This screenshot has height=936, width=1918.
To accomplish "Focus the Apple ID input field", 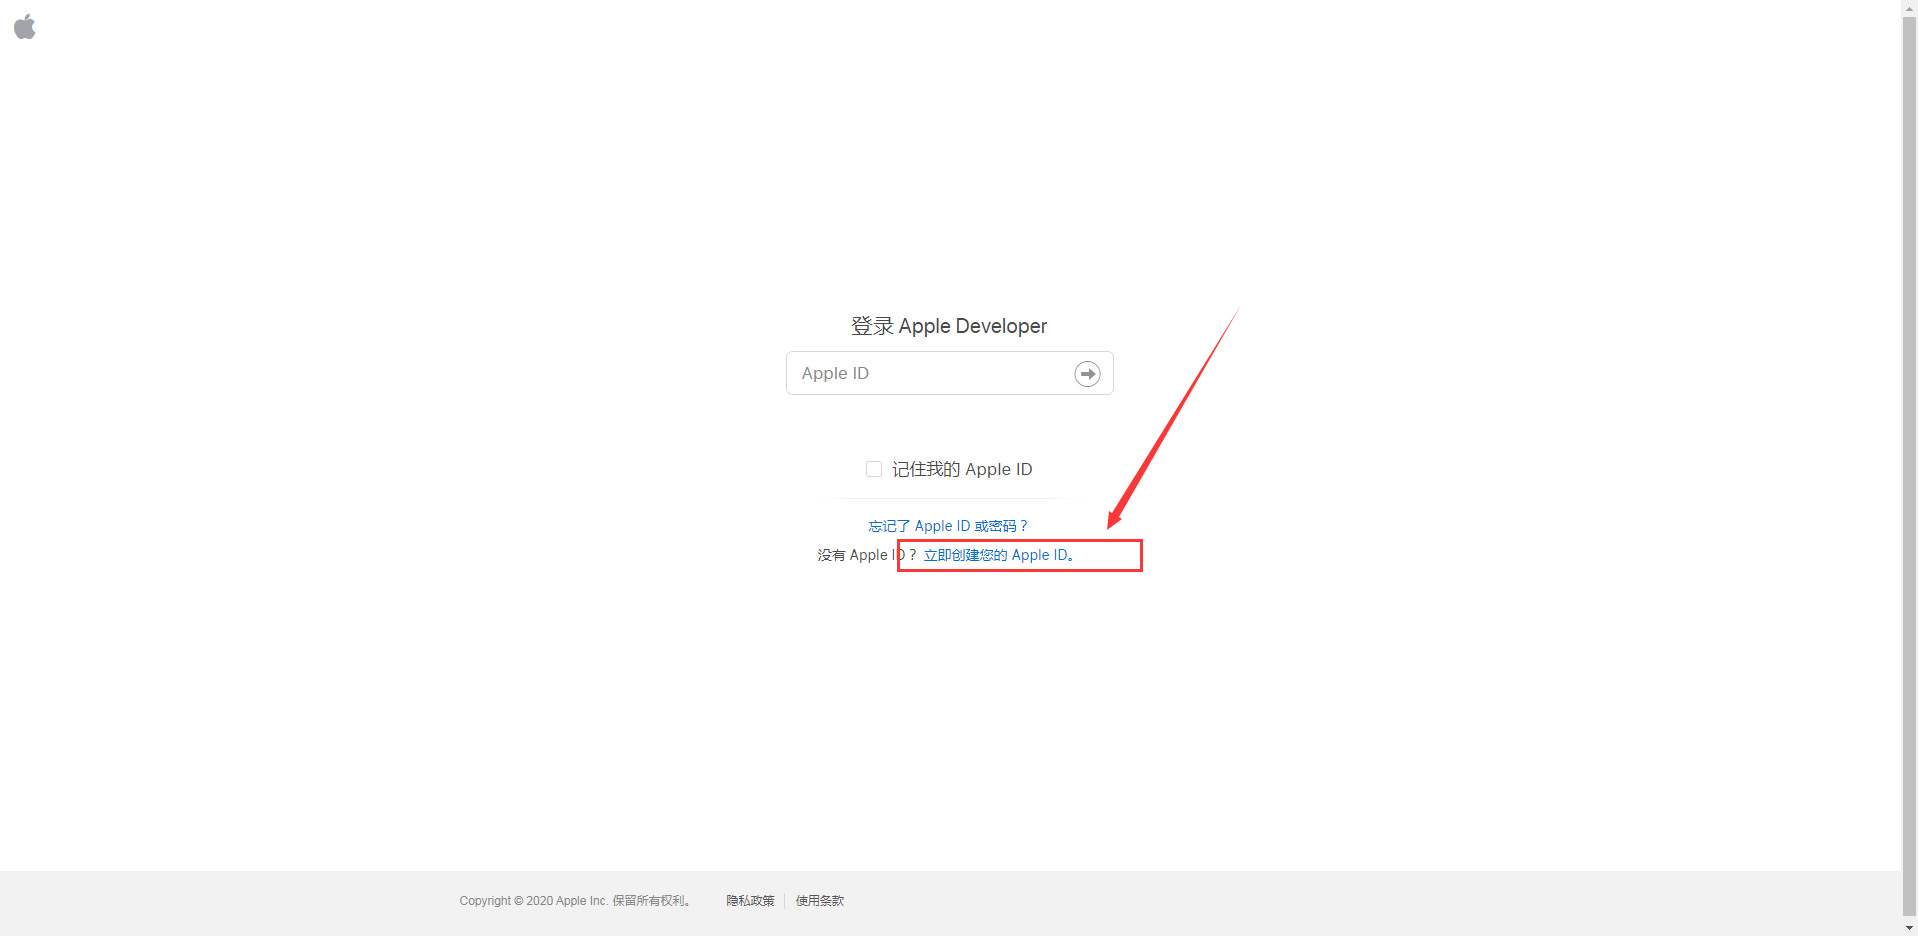I will coord(949,373).
